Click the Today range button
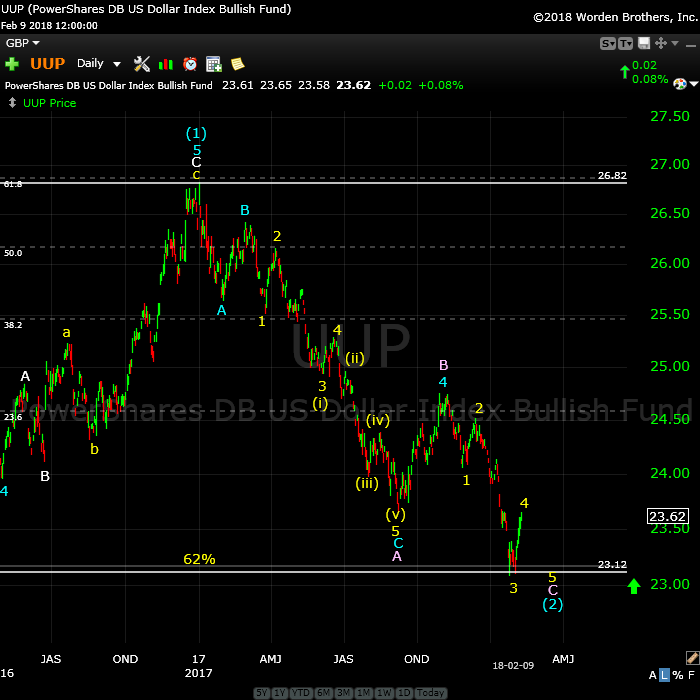This screenshot has height=700, width=700. click(x=430, y=693)
